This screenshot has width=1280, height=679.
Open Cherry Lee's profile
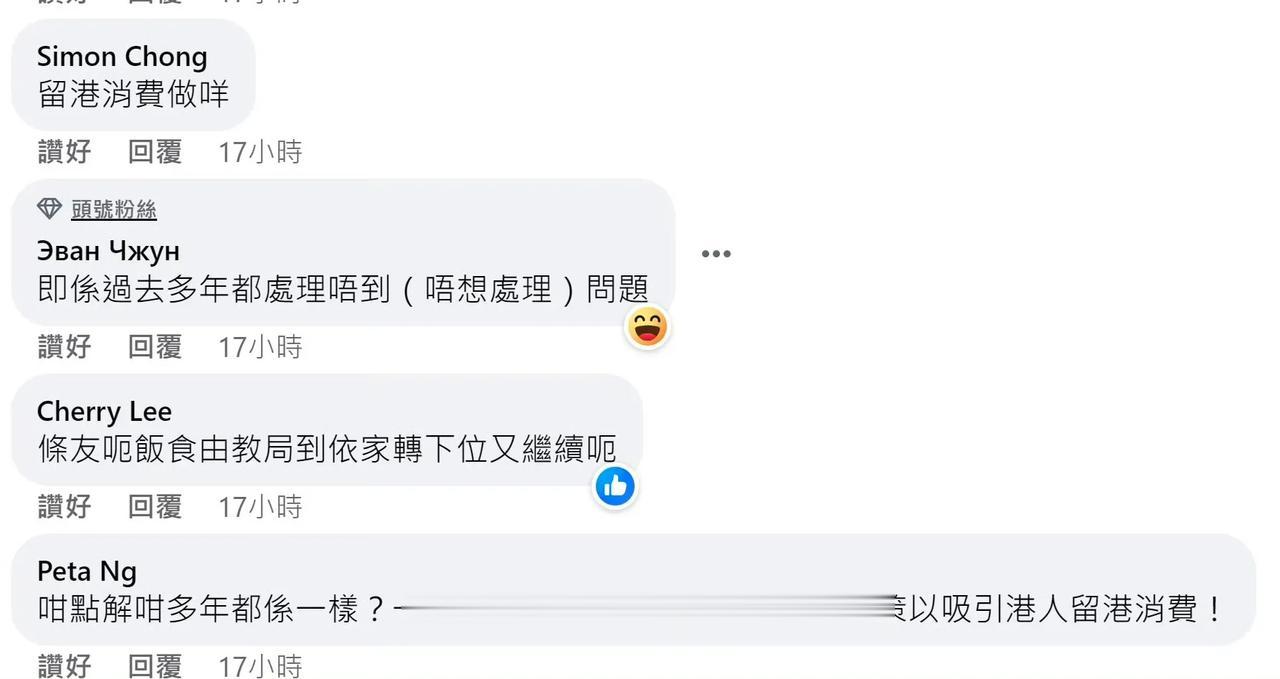pos(104,412)
